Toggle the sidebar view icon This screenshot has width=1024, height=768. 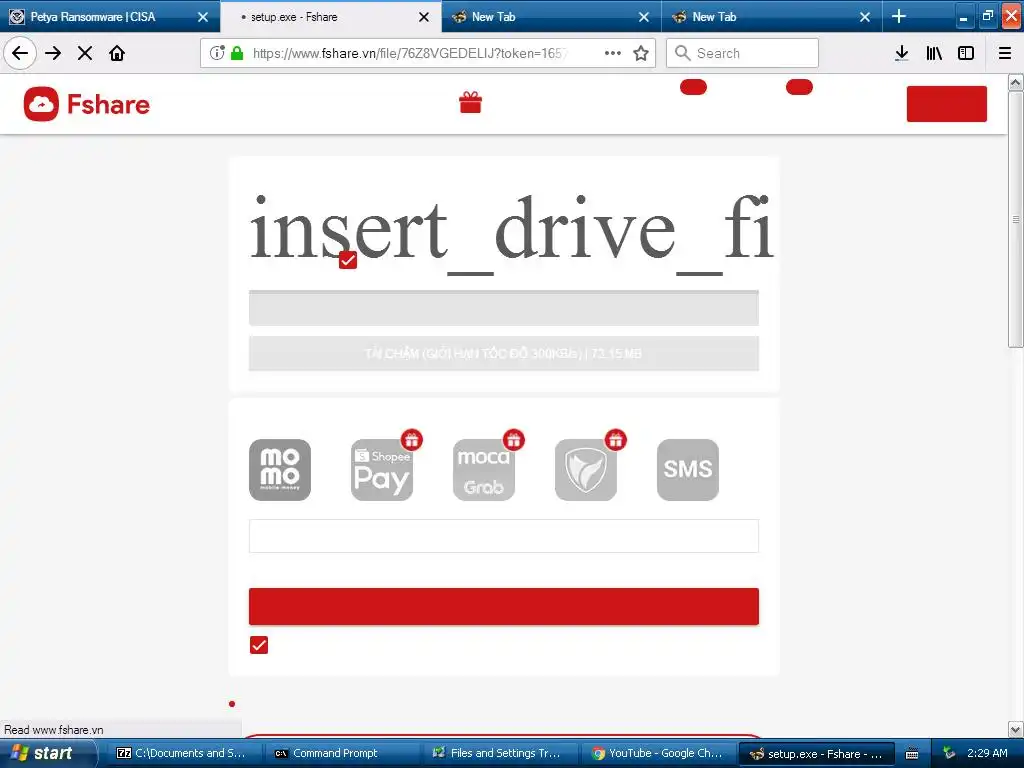(966, 53)
